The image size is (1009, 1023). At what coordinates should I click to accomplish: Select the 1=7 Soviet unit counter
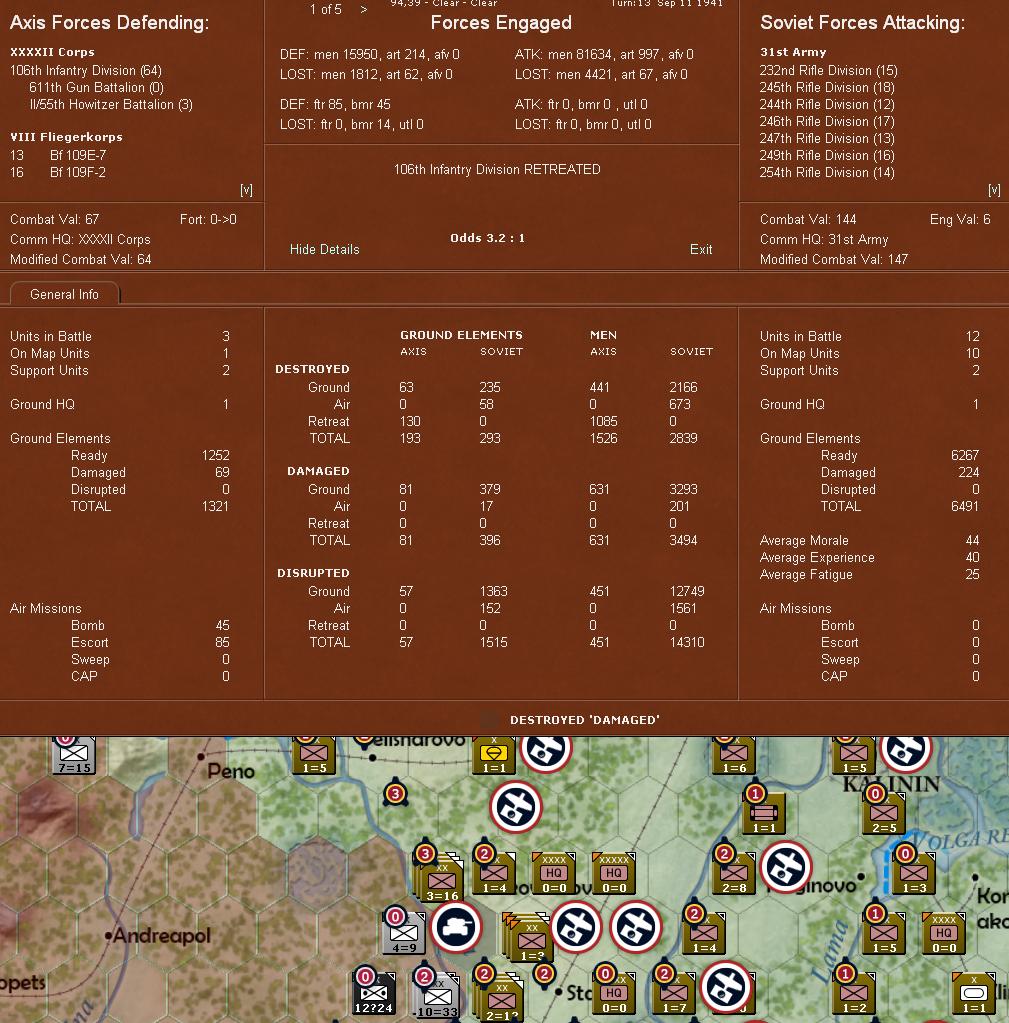674,993
